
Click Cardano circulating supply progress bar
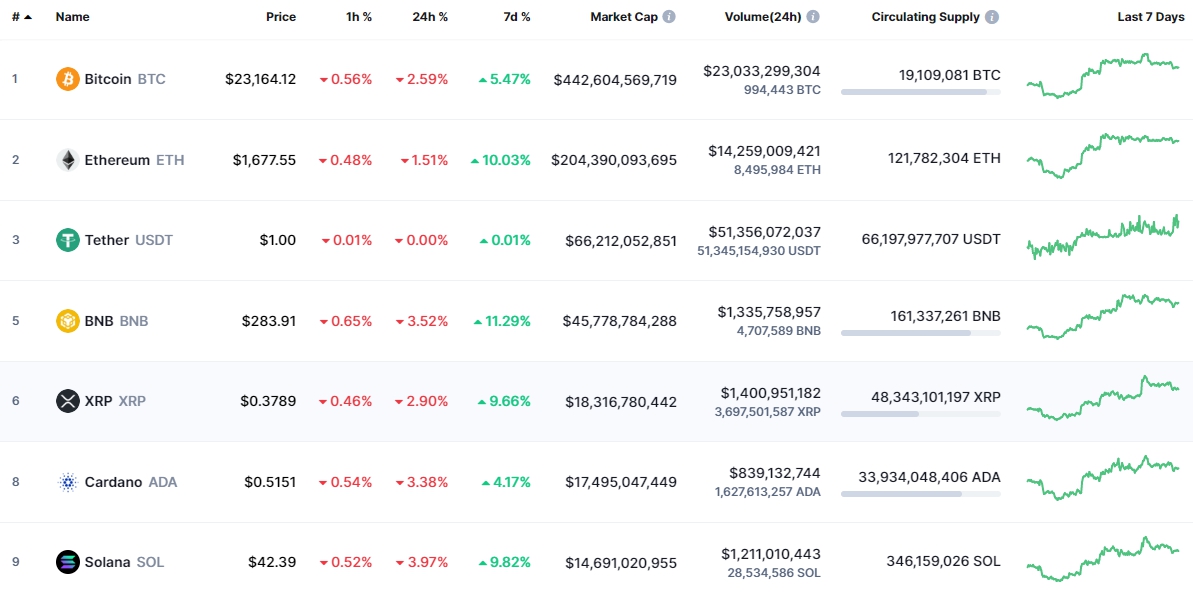tap(921, 494)
